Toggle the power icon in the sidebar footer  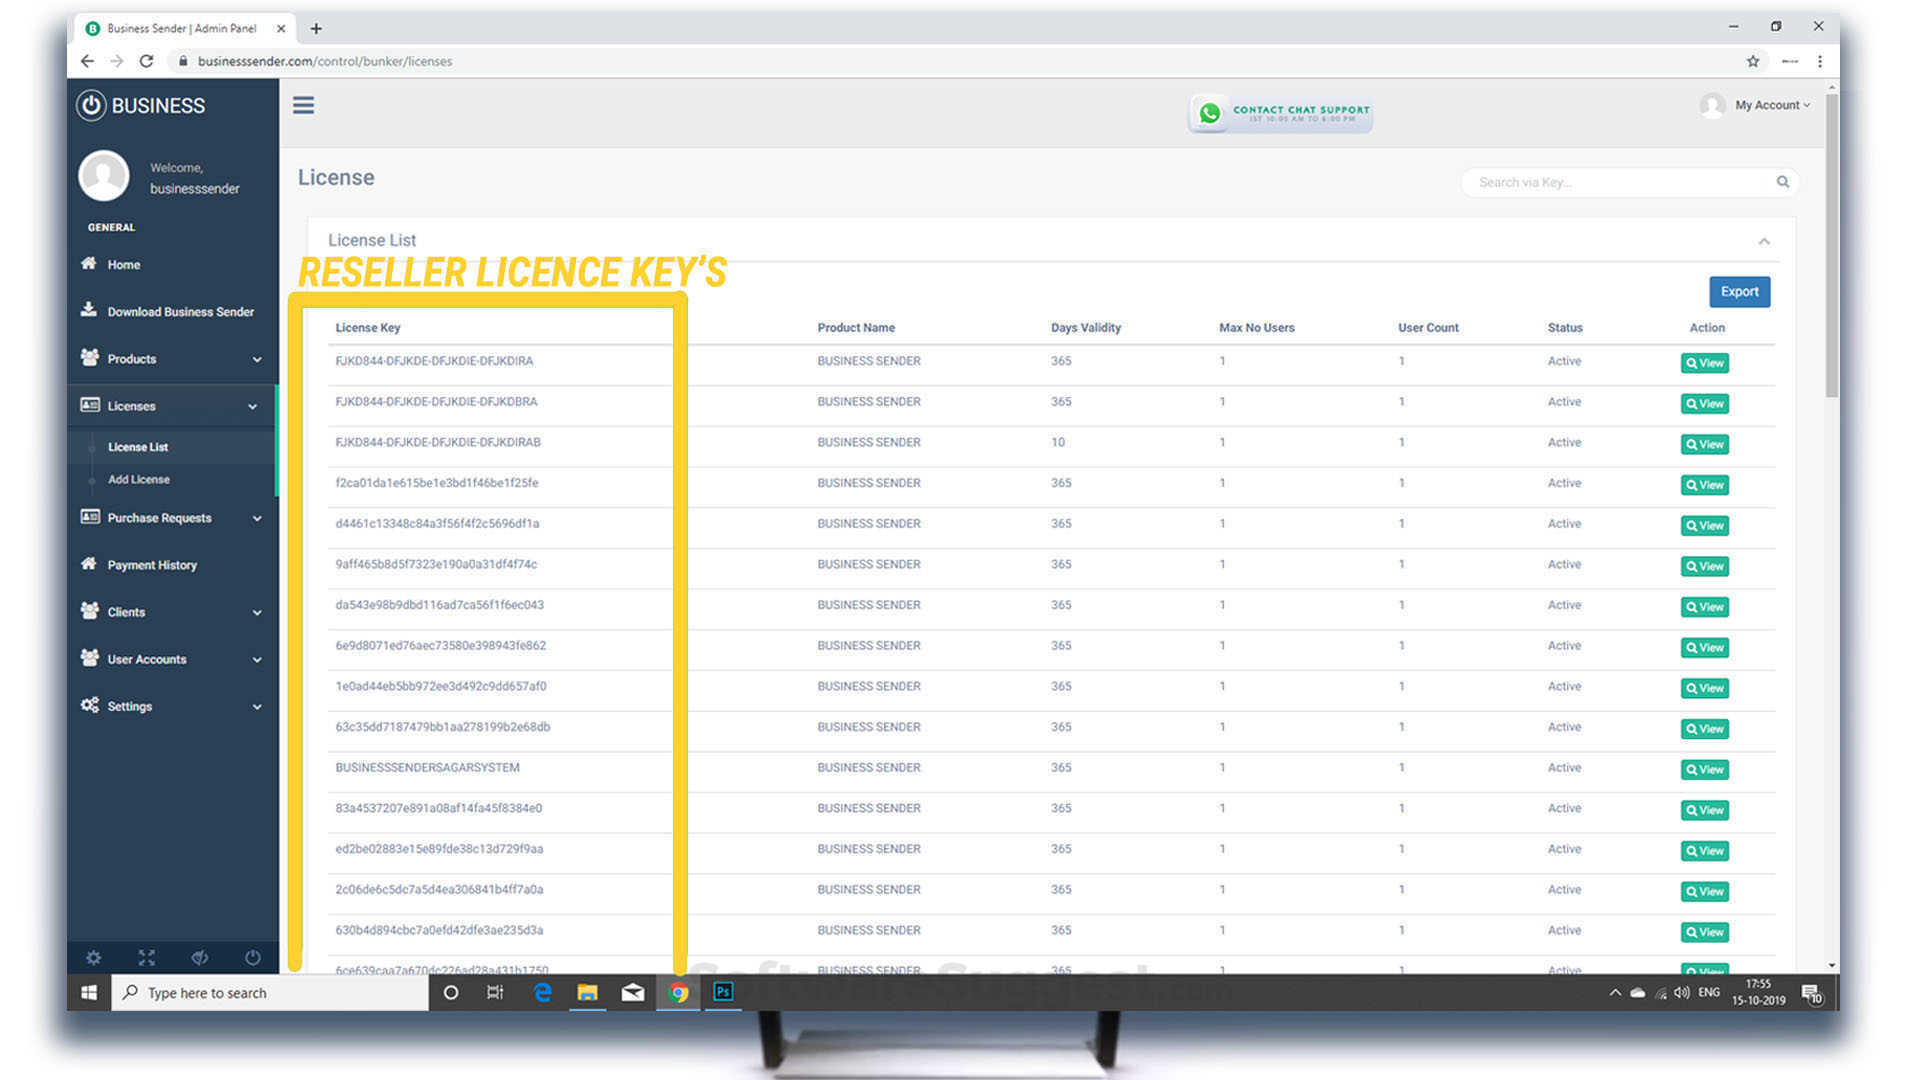point(252,957)
